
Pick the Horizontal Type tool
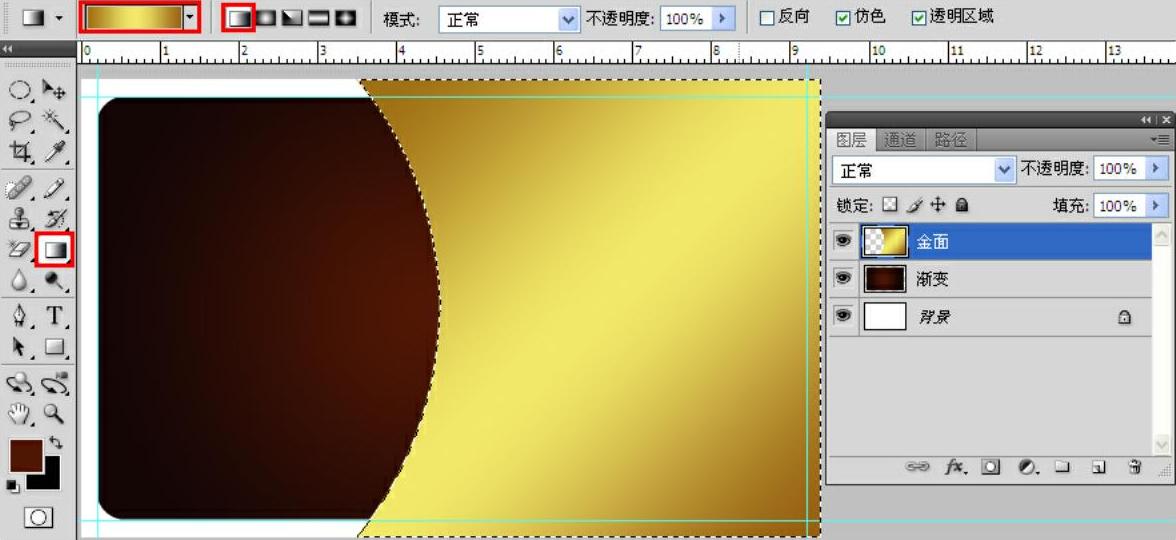(x=55, y=316)
